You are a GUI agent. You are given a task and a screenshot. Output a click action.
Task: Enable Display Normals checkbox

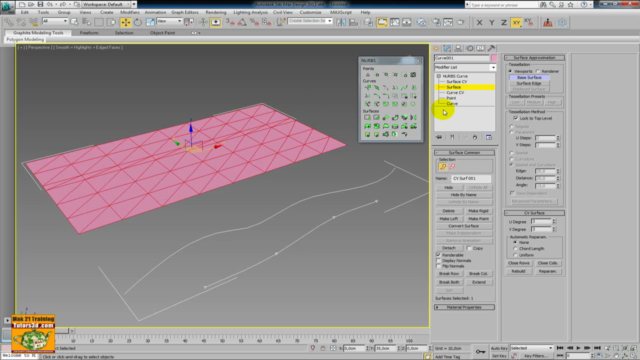(439, 260)
